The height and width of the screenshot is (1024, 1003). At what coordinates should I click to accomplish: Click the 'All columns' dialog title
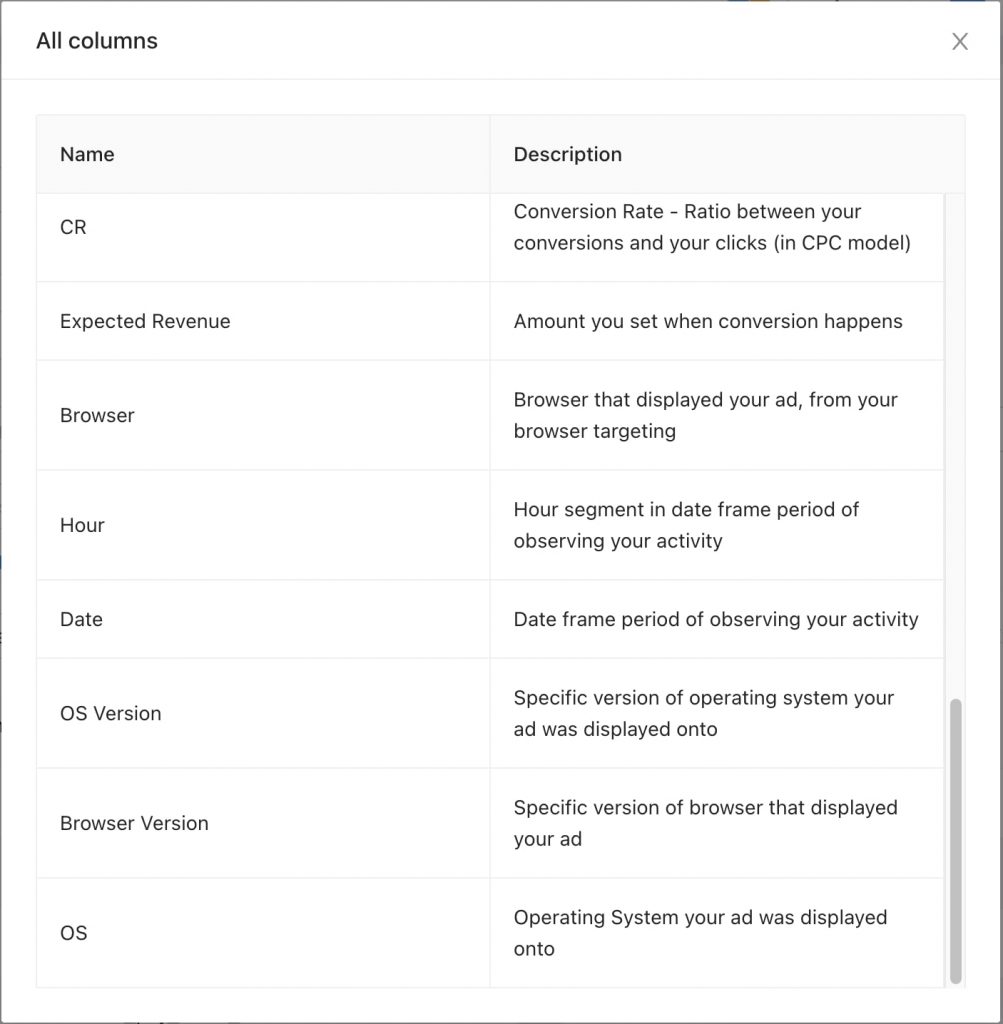97,41
